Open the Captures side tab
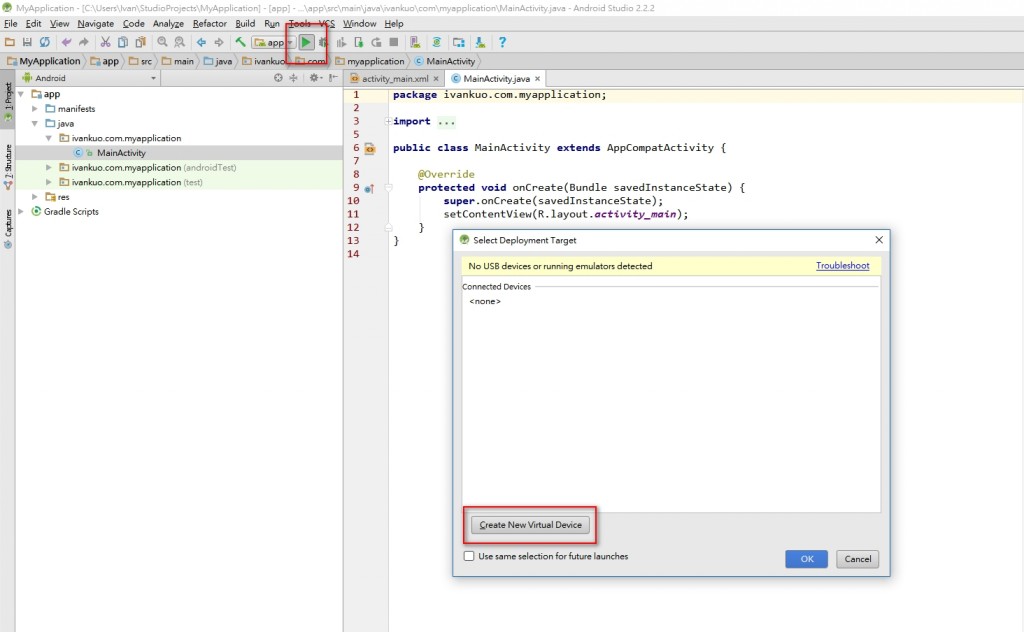 click(8, 229)
